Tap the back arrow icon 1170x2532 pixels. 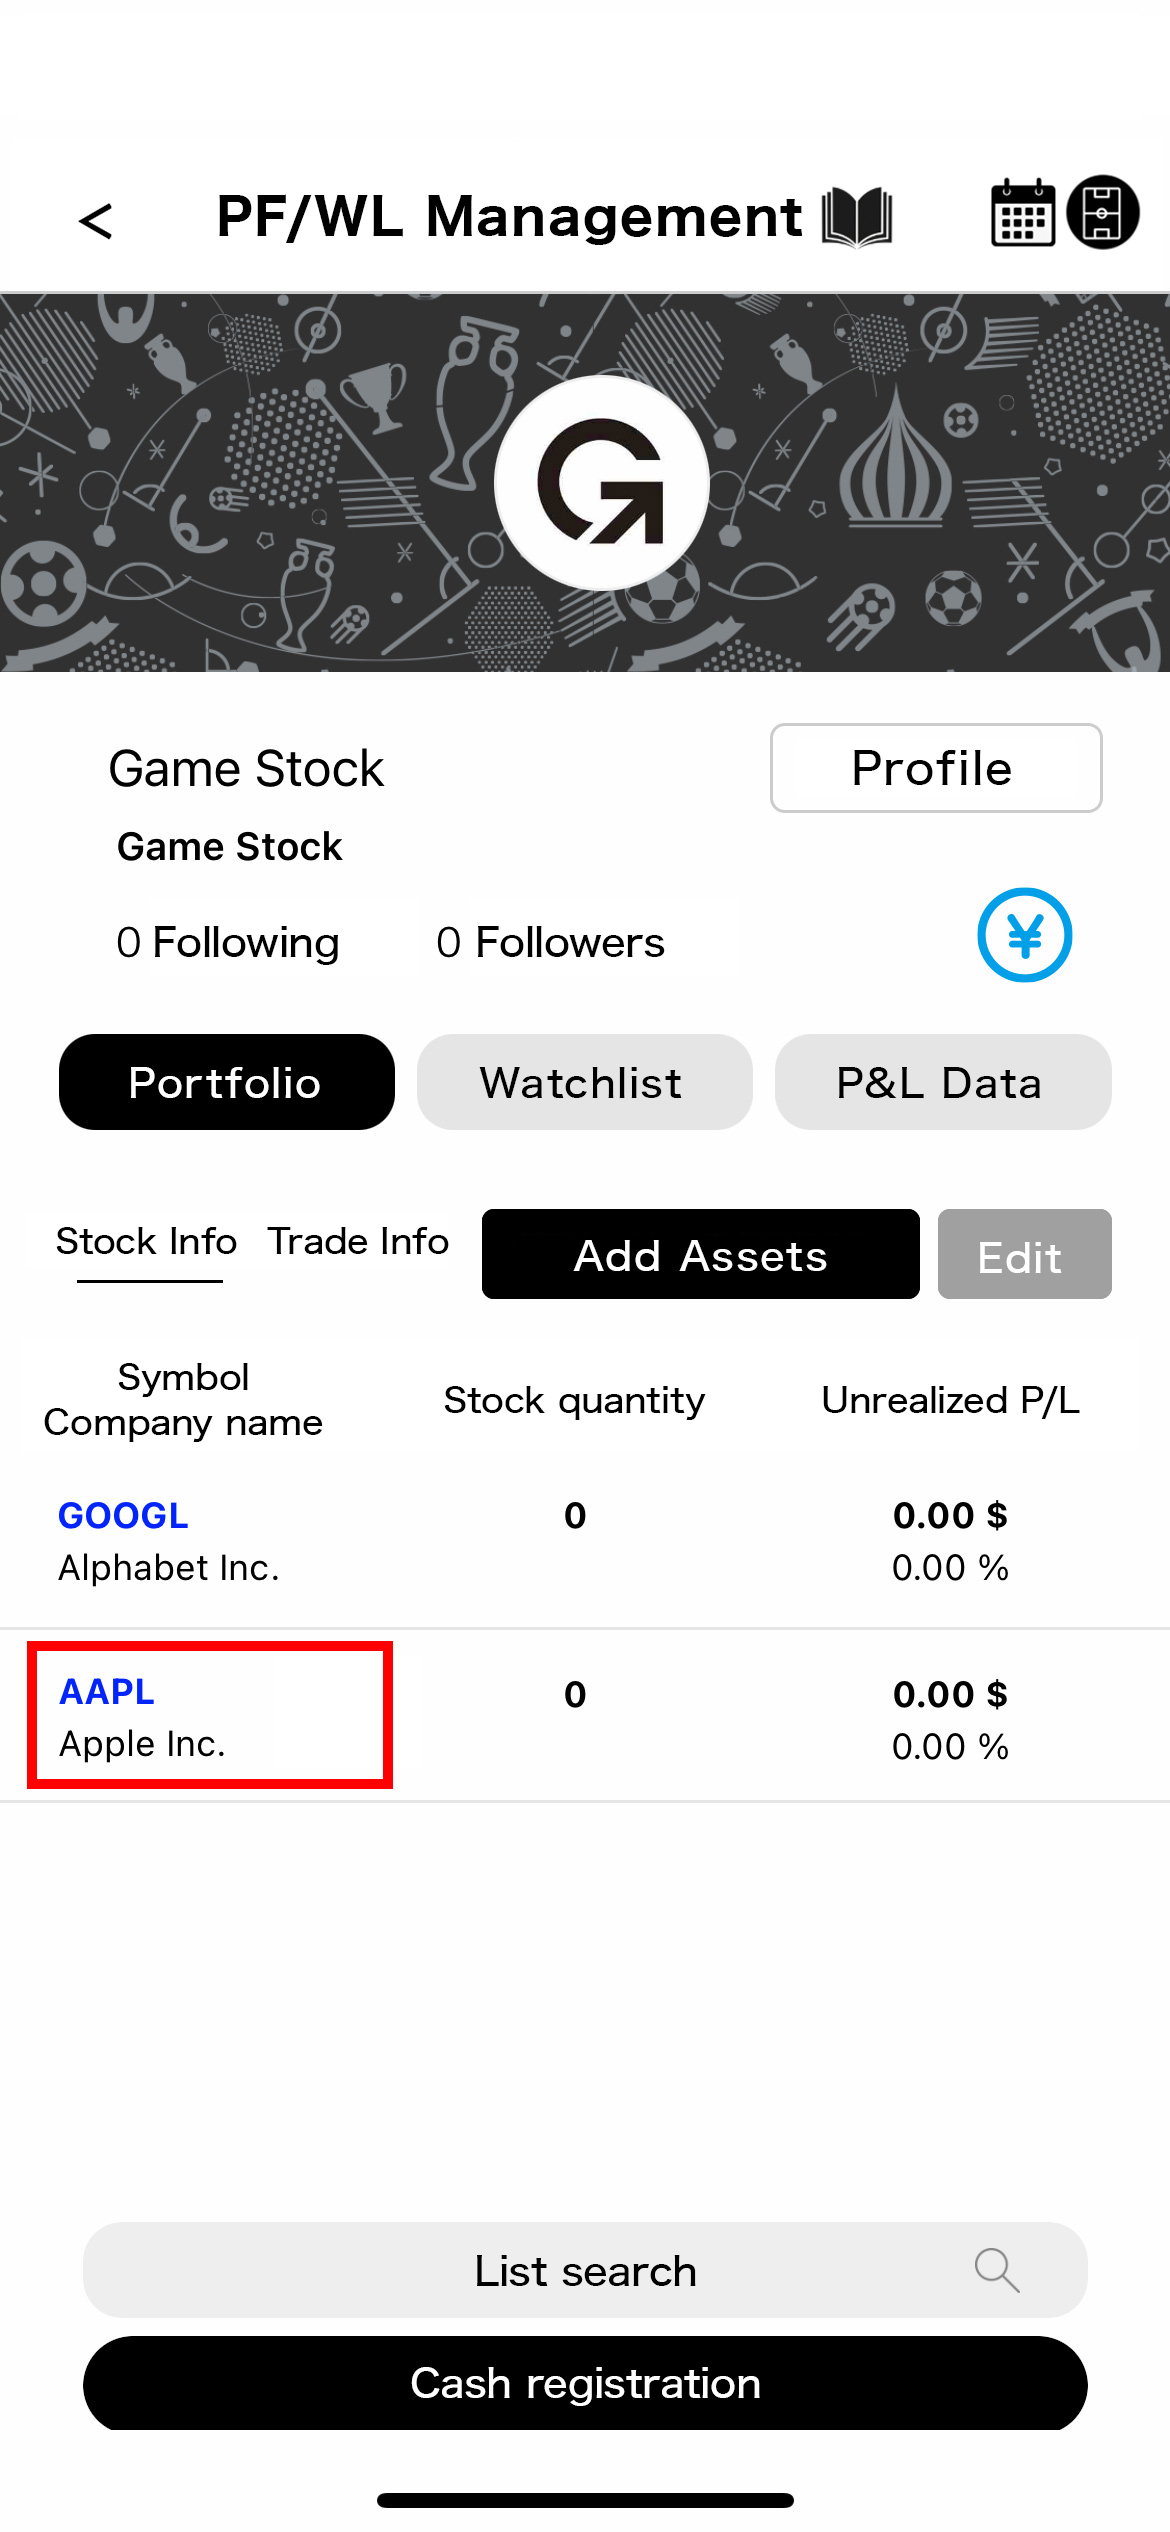click(96, 221)
